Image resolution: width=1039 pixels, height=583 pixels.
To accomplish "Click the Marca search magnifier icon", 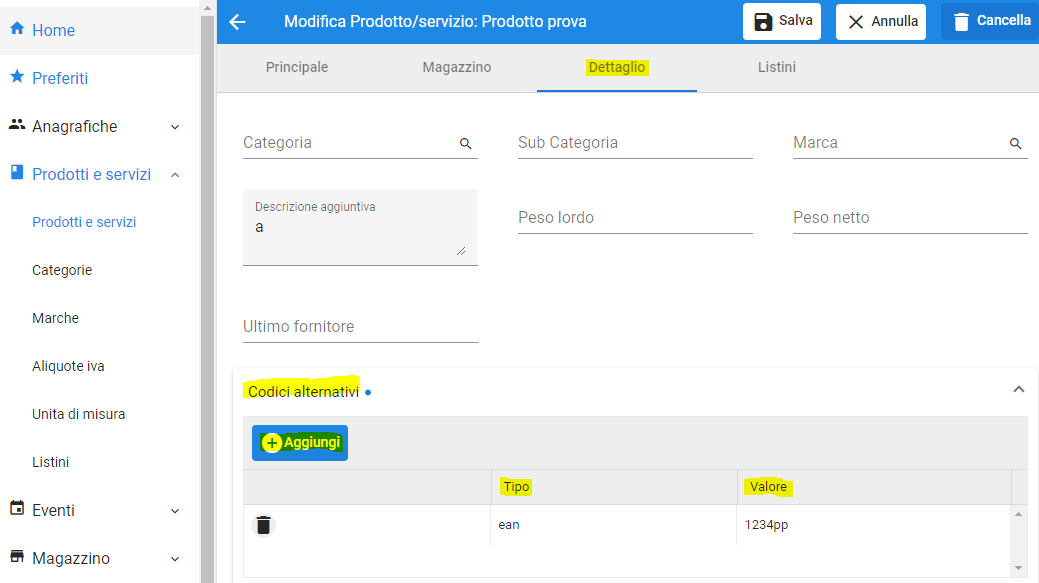I will pos(1015,144).
